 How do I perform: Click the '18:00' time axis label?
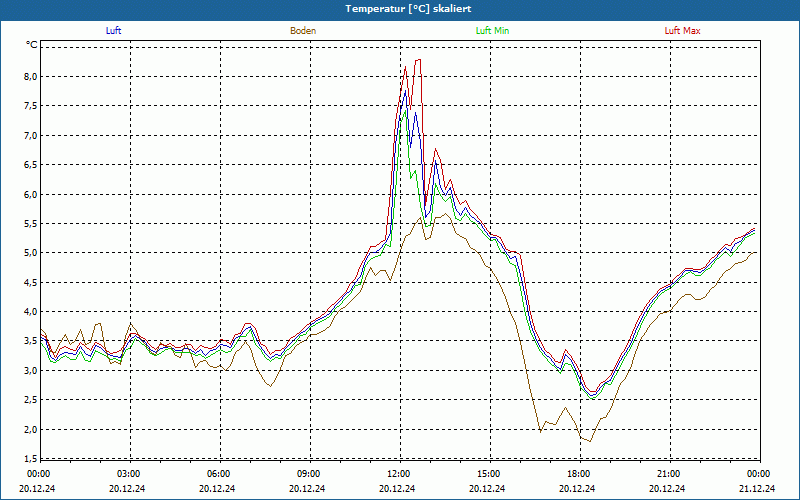(581, 474)
